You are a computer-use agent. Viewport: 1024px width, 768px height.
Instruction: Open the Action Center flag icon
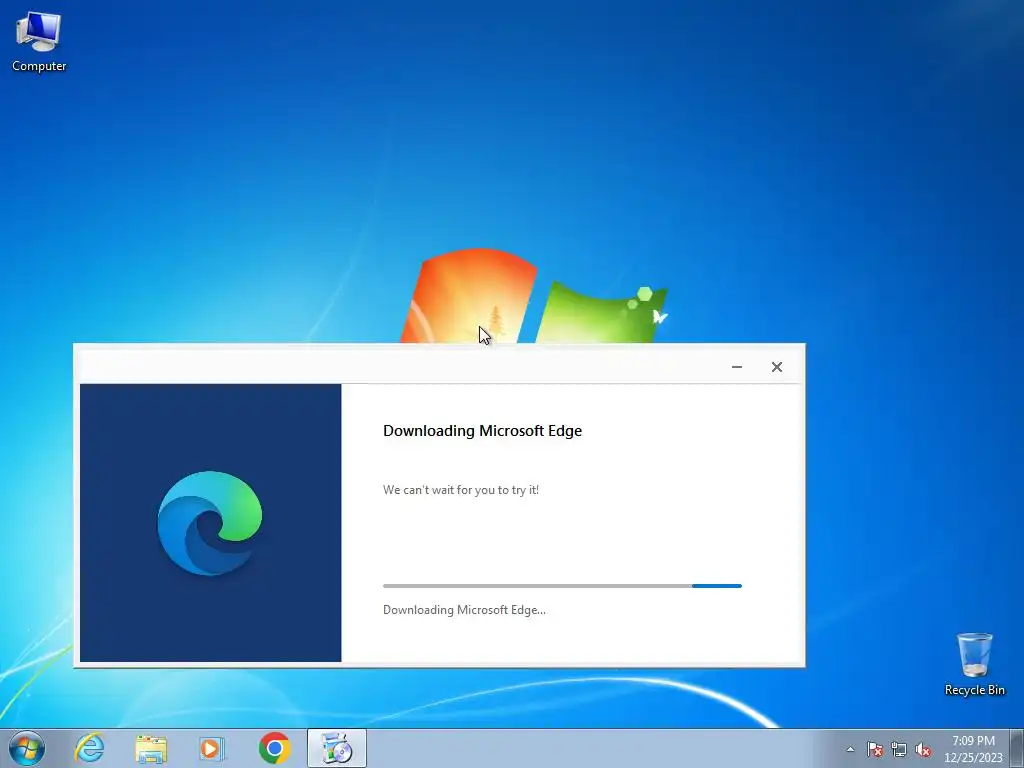[875, 749]
